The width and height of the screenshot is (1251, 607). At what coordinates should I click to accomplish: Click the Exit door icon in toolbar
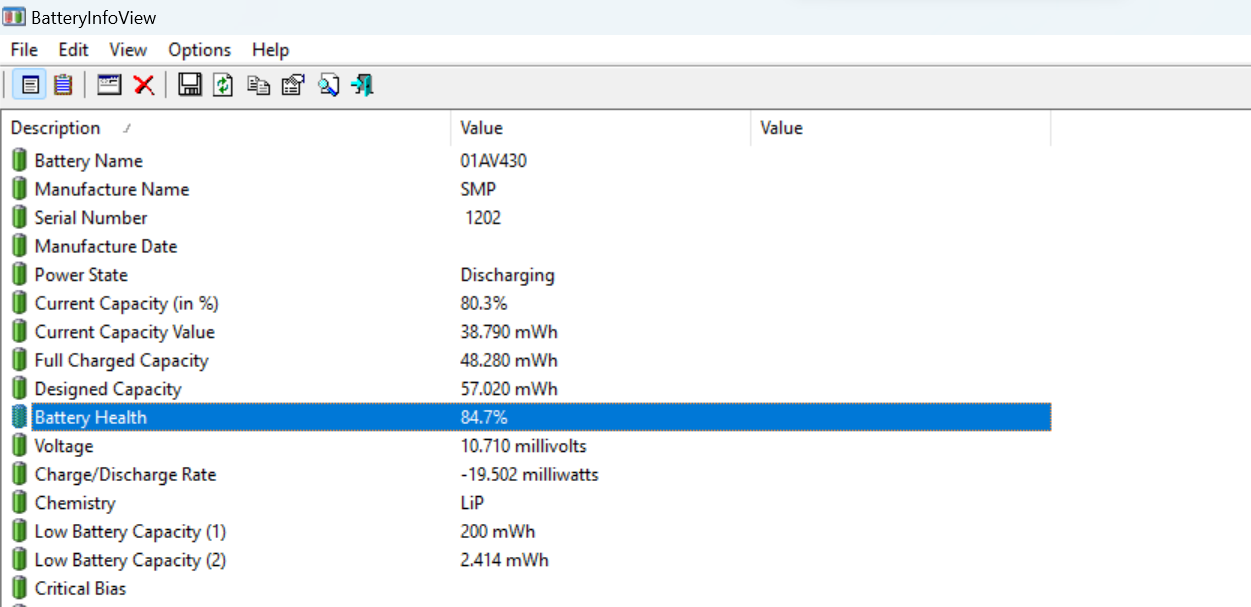tap(362, 85)
